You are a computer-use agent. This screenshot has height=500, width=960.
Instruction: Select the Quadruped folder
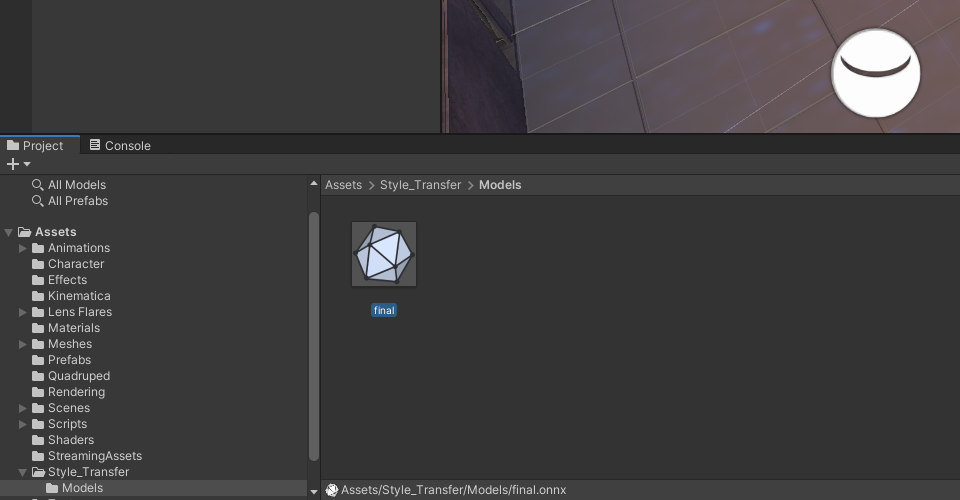[x=79, y=376]
